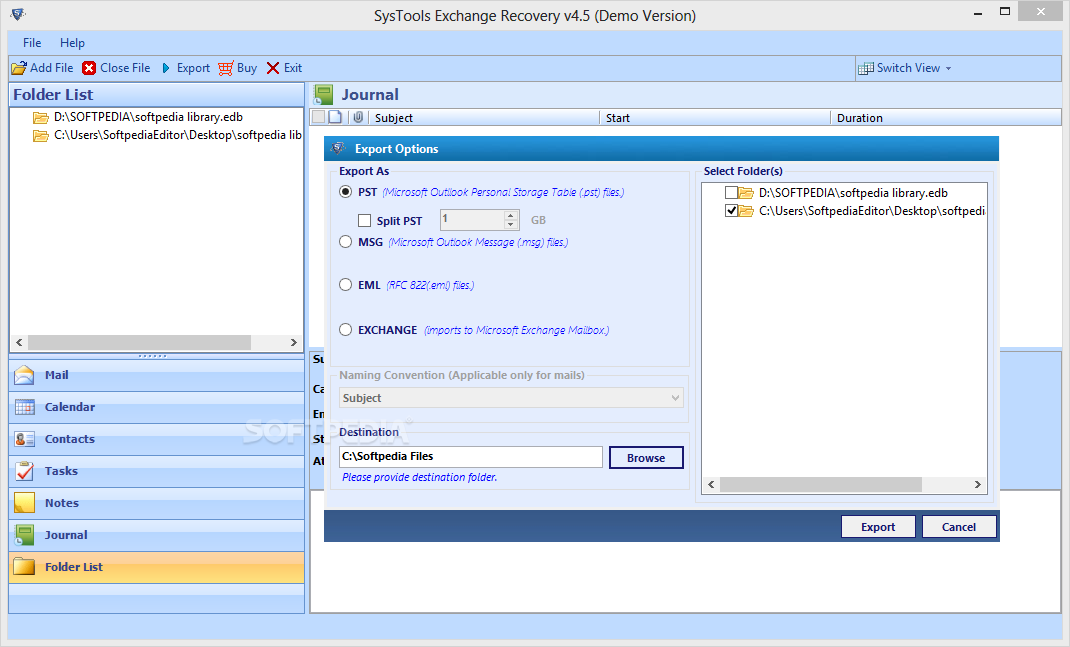Select the PST export radio button

coord(345,192)
